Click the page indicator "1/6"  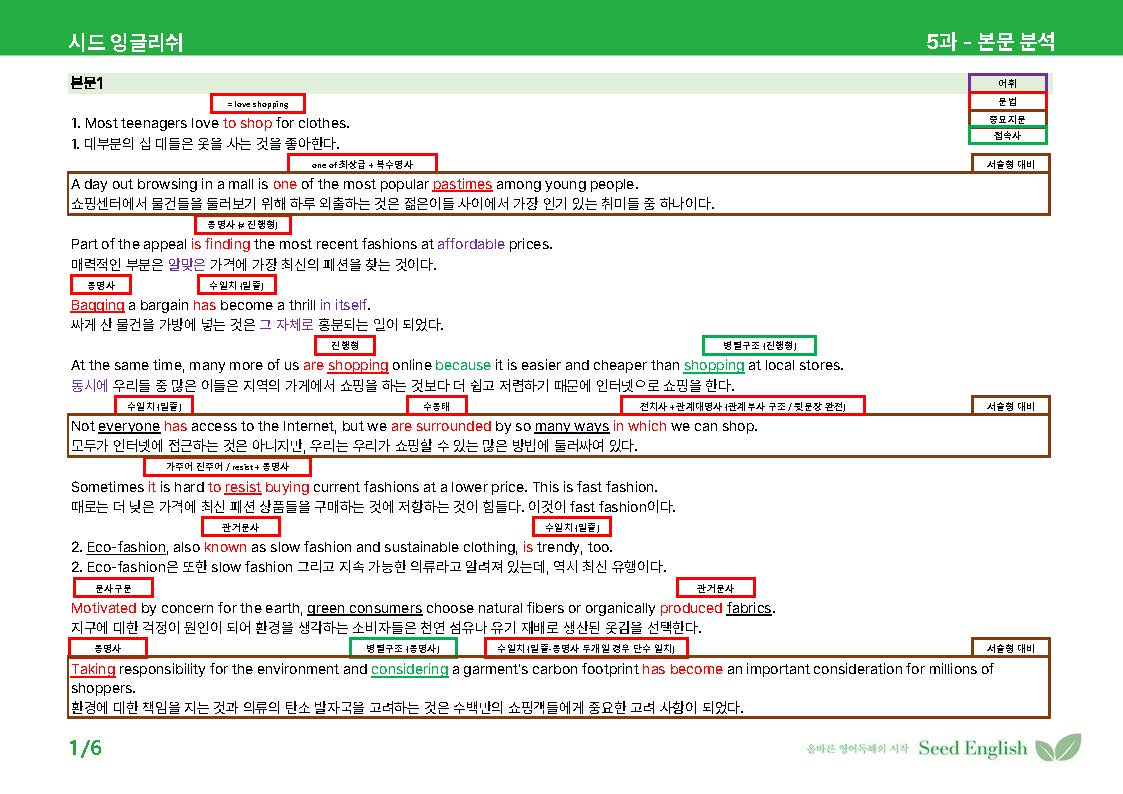(84, 746)
